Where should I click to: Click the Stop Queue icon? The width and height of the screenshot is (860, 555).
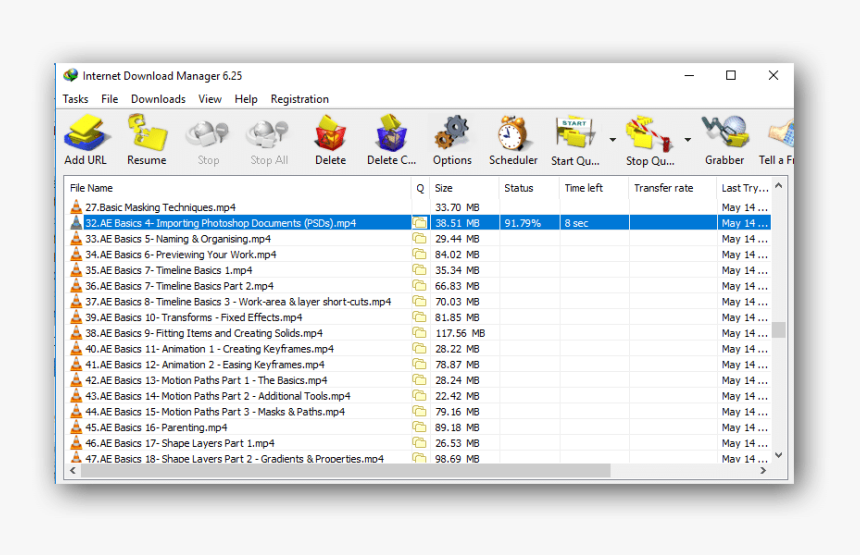click(649, 133)
